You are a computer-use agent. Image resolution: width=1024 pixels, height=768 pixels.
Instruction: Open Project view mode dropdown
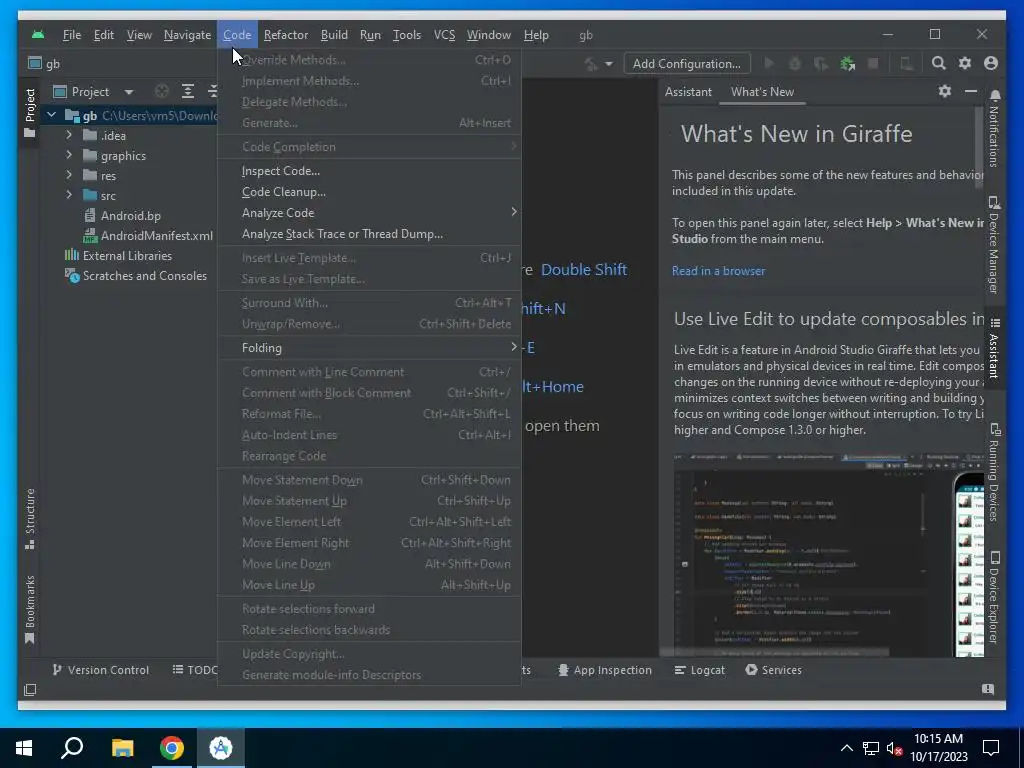(x=129, y=92)
